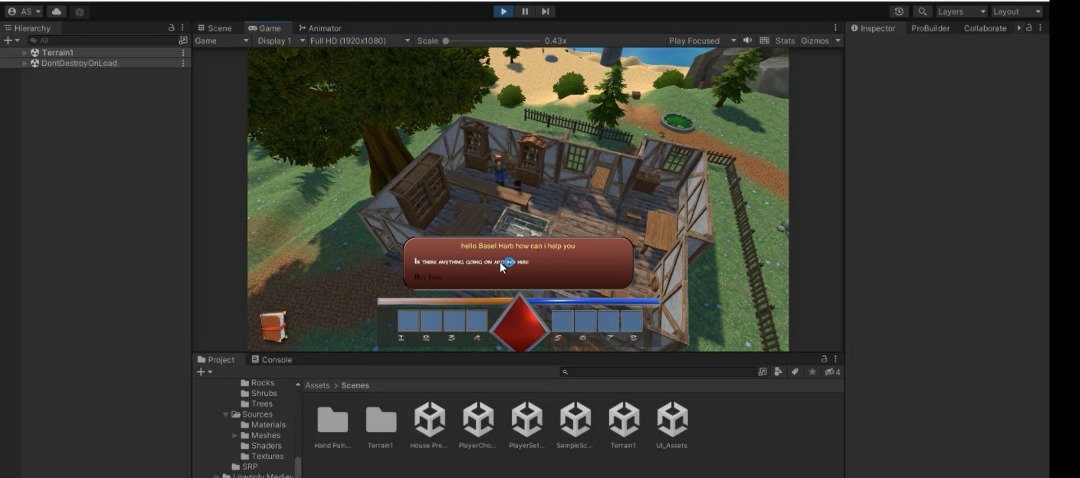Click the red diamond in the hotbar
This screenshot has width=1080, height=478.
(x=519, y=324)
